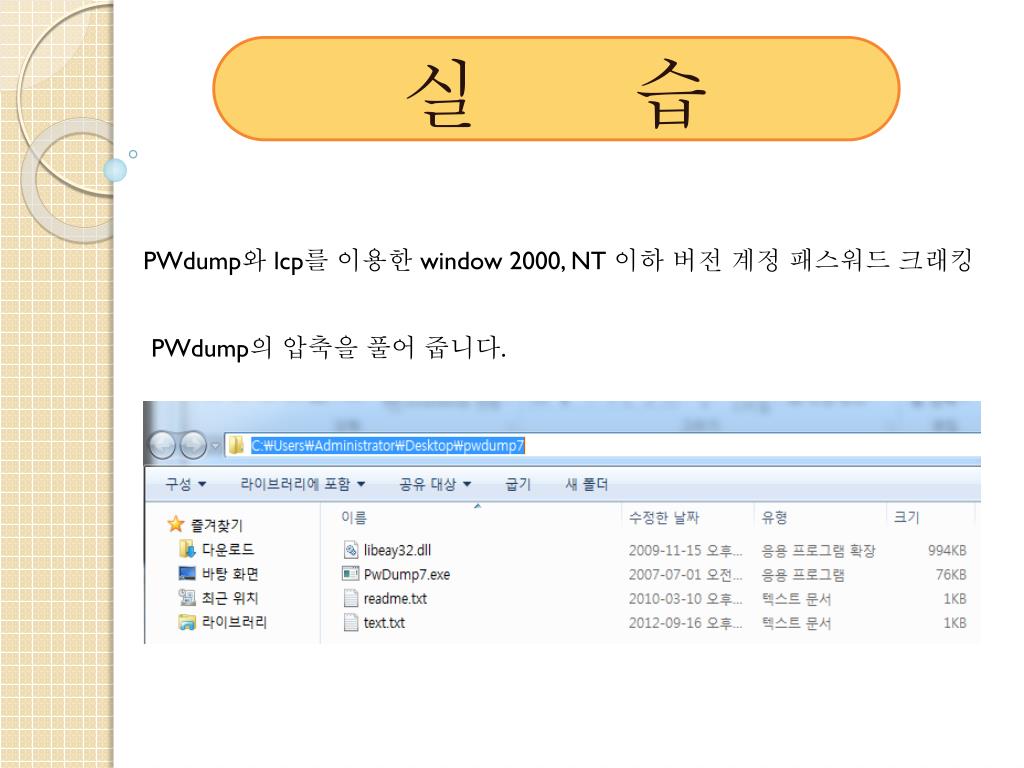The width and height of the screenshot is (1024, 768).
Task: Open the 공유 대상 dropdown
Action: coord(435,484)
